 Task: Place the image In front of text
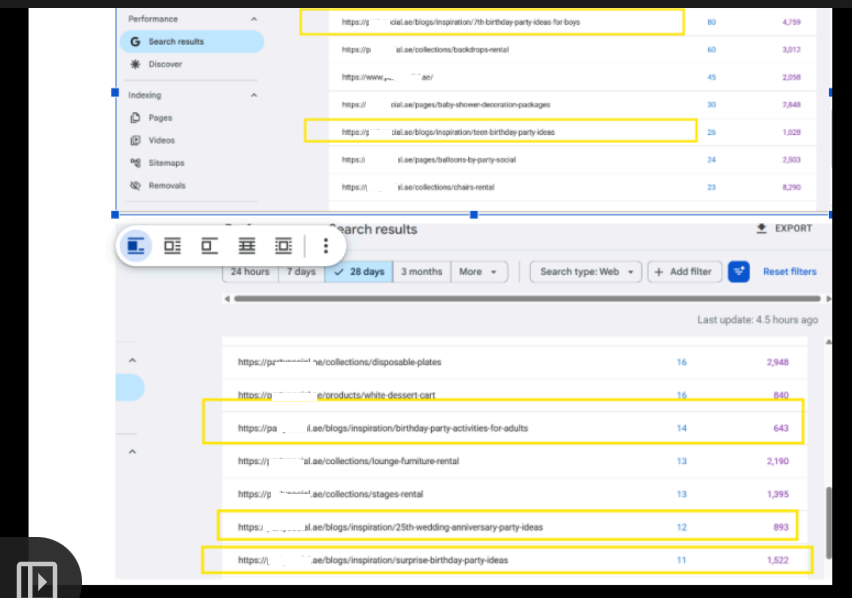pos(283,246)
